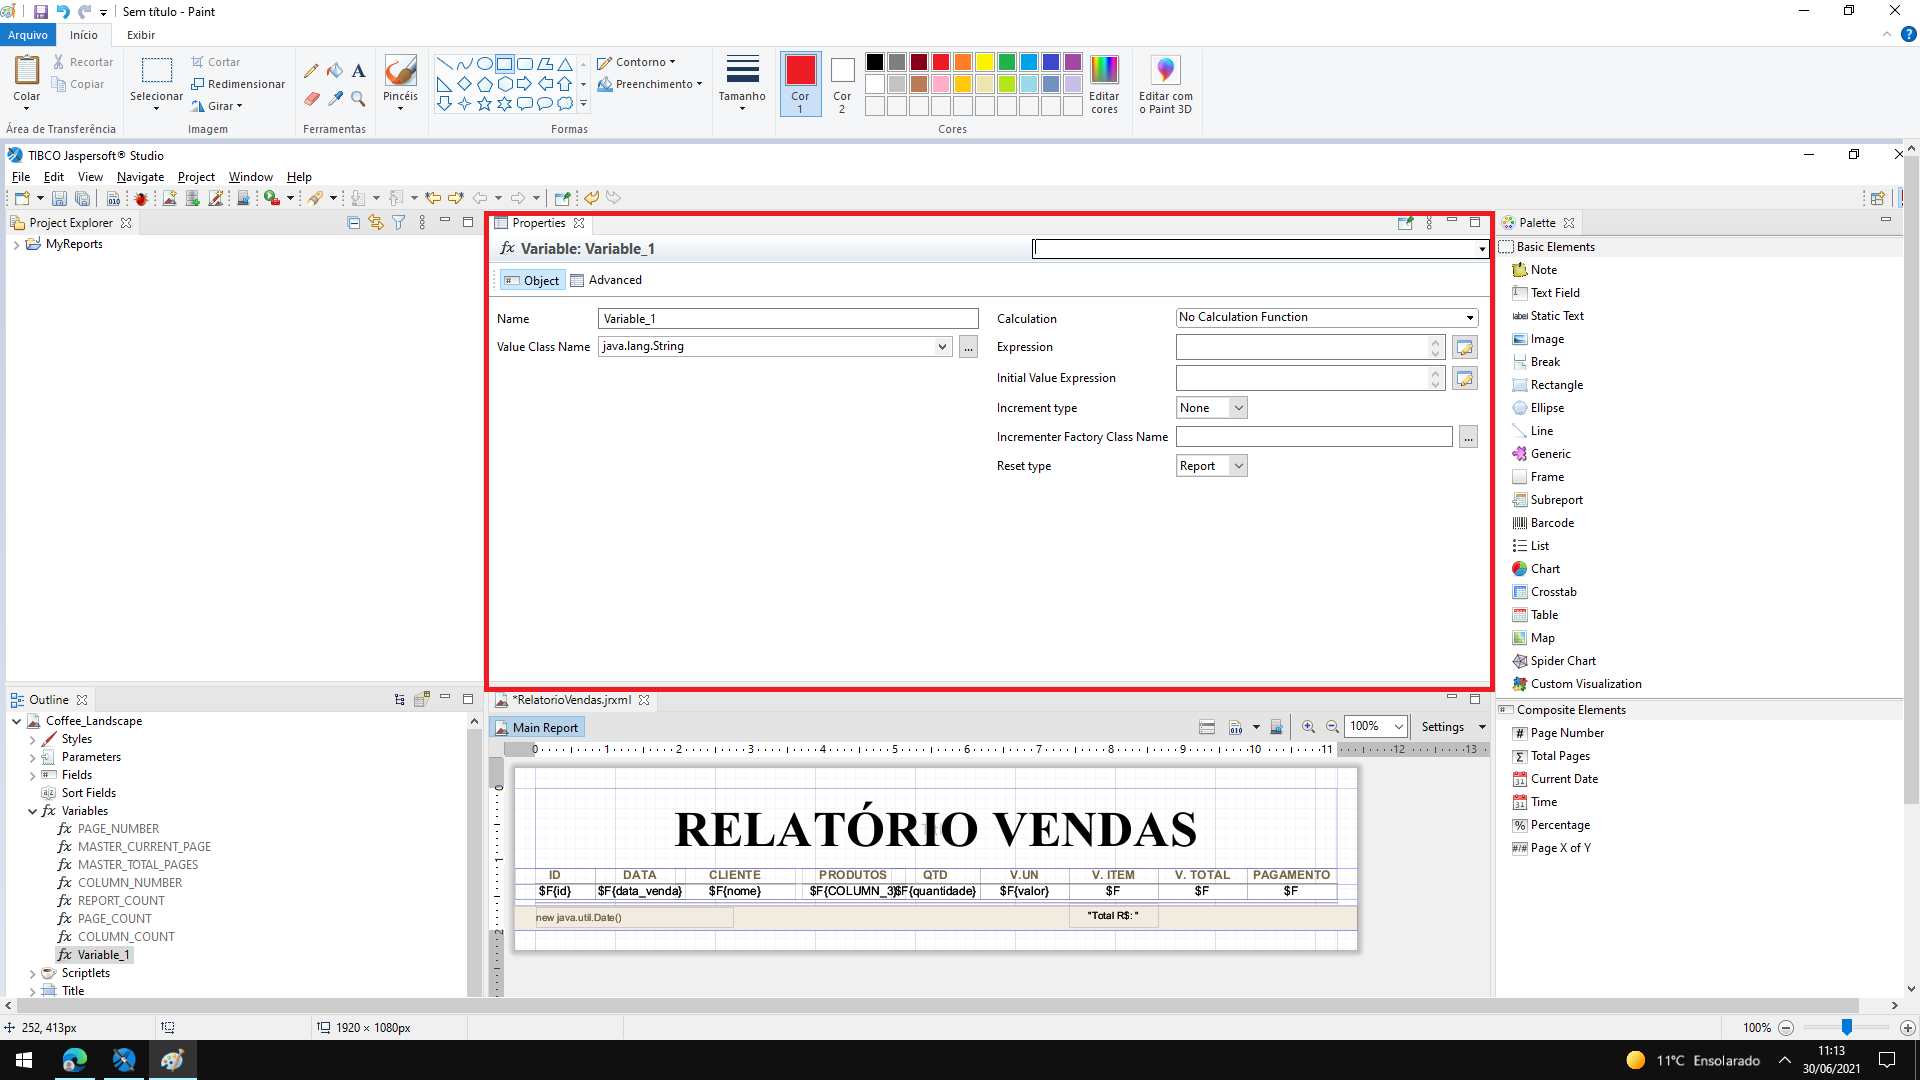Open Expression editor button for Expression
This screenshot has height=1080, width=1920.
[1464, 348]
